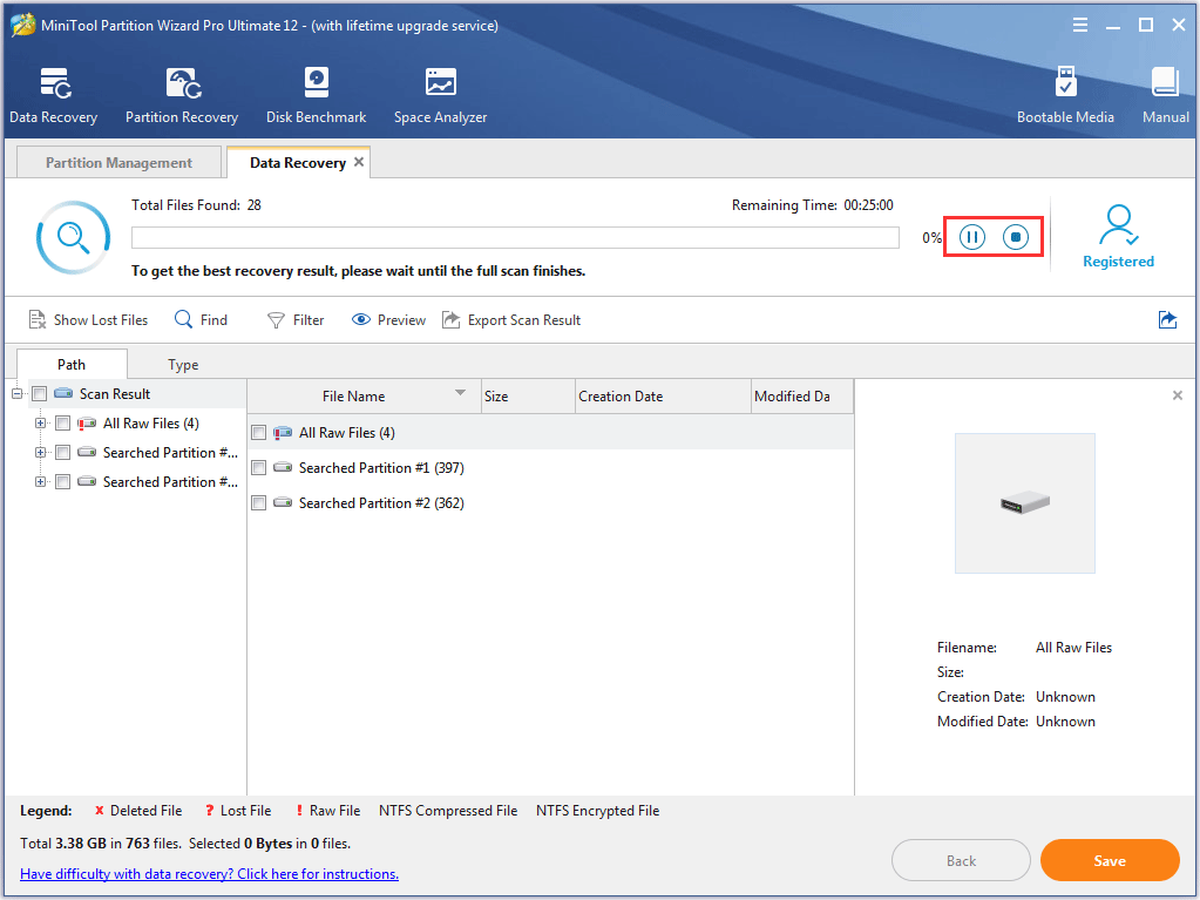The height and width of the screenshot is (900, 1200).
Task: Stop the running scan
Action: point(1016,237)
